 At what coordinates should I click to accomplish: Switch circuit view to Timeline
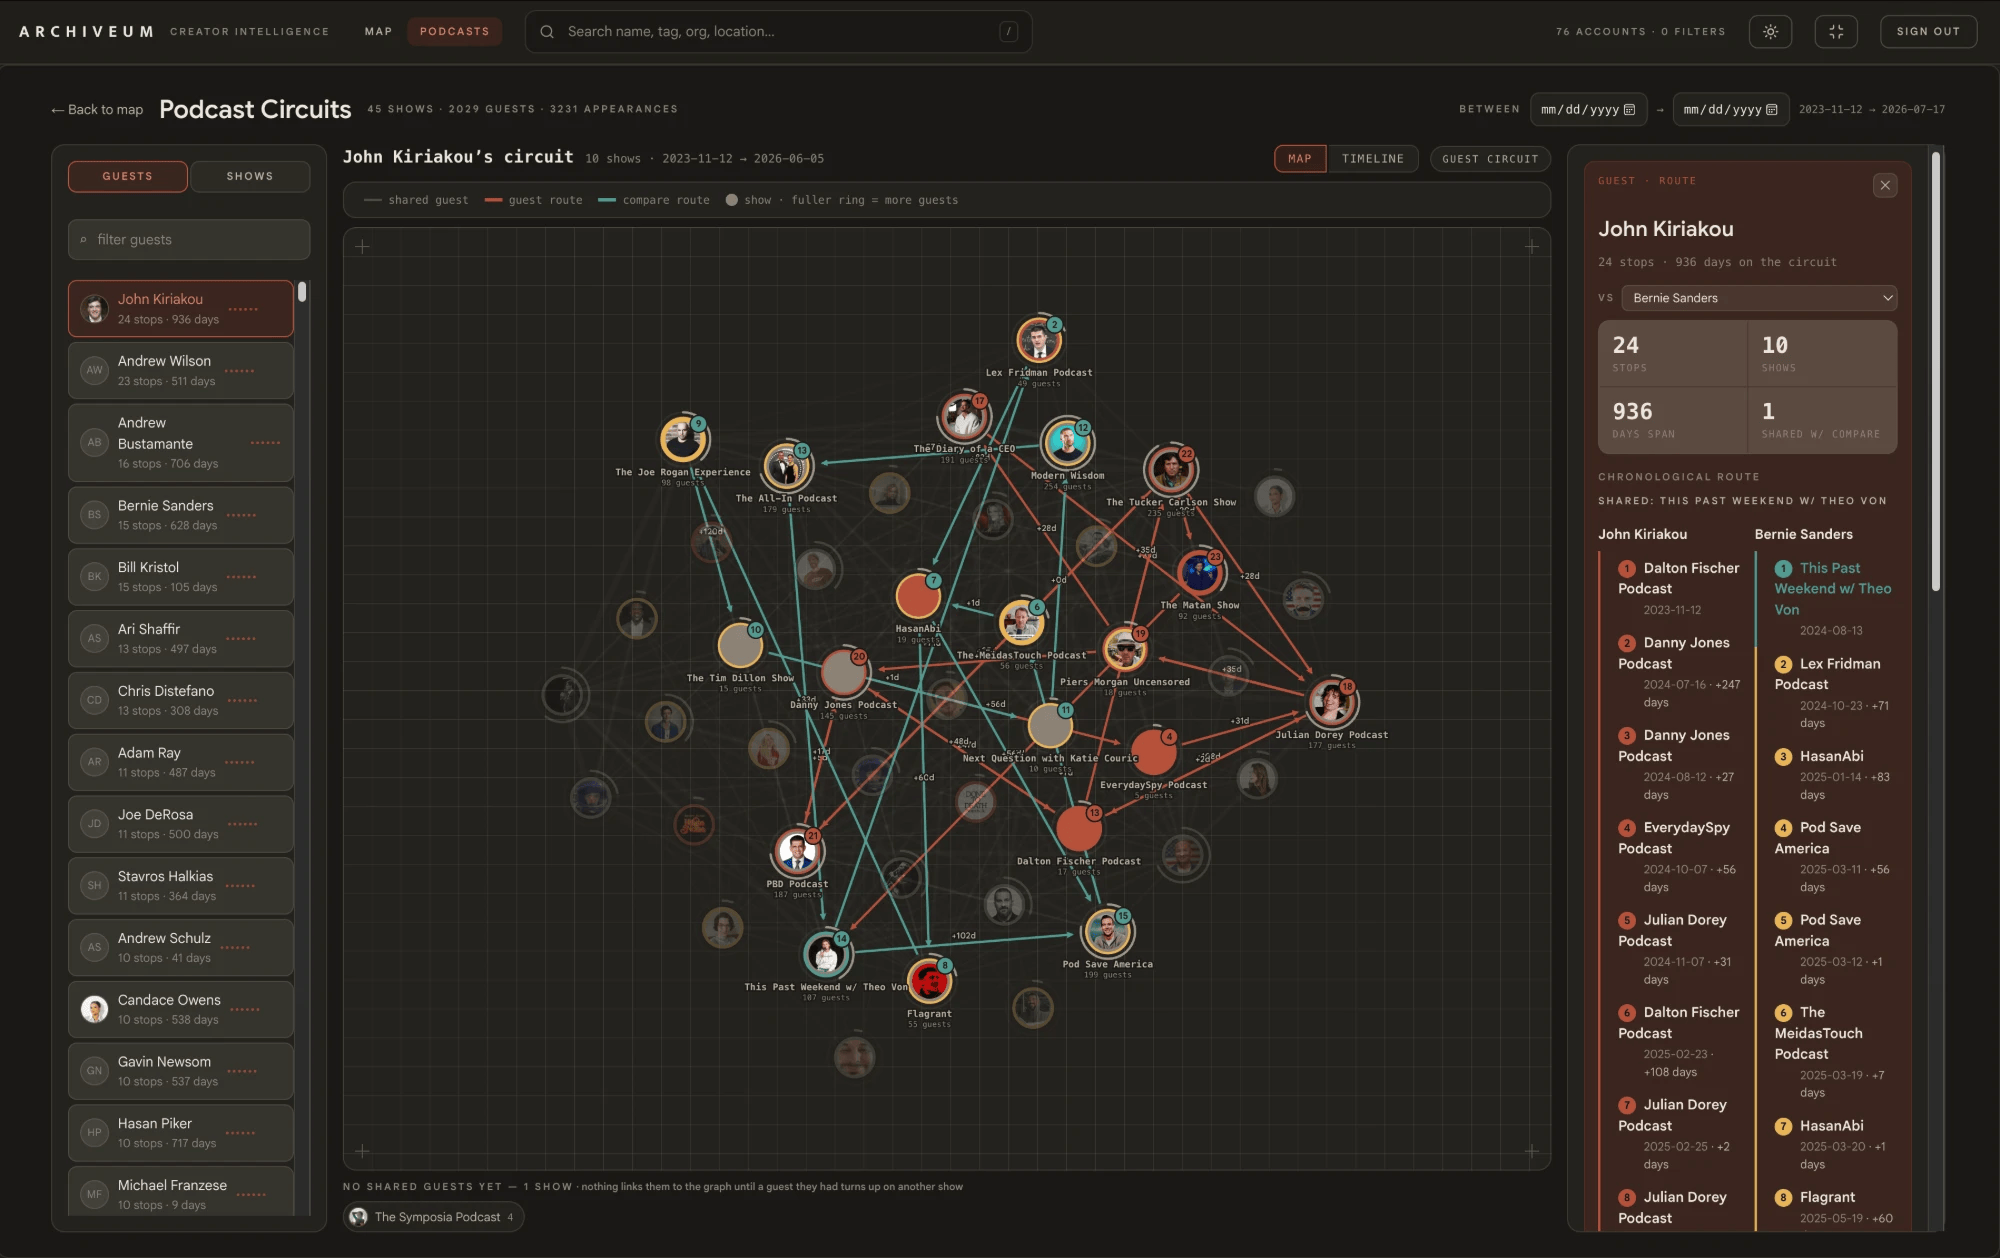click(x=1372, y=159)
